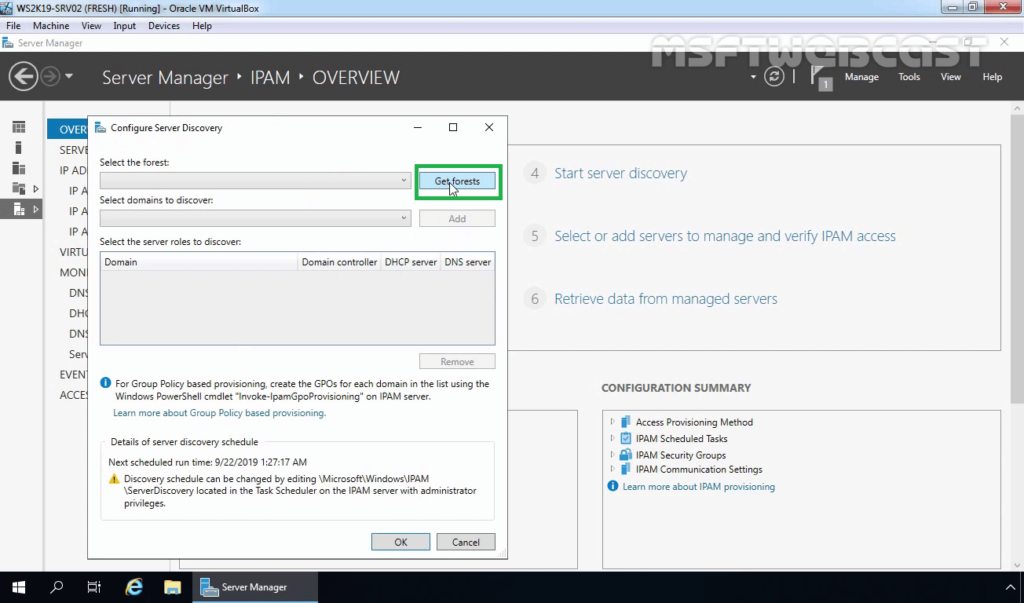Open the Select domains to discover dropdown

tap(255, 218)
